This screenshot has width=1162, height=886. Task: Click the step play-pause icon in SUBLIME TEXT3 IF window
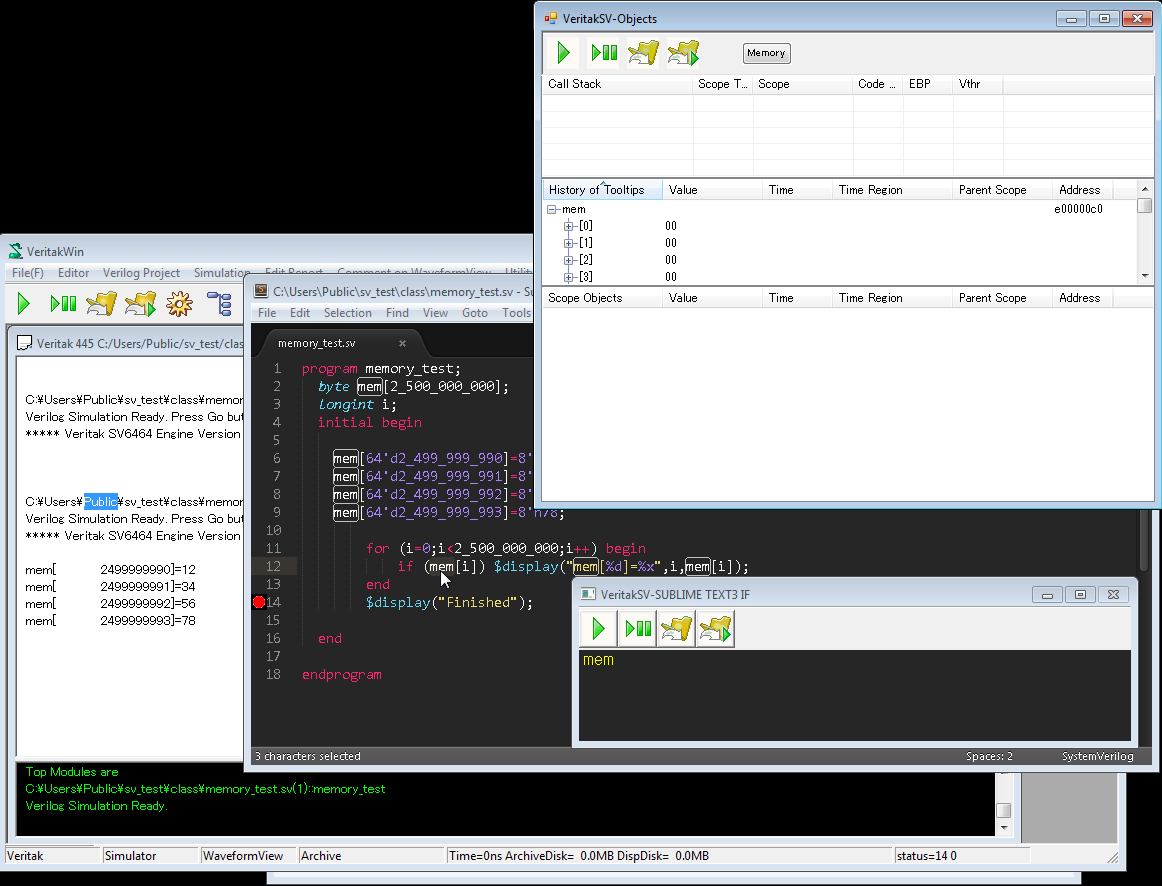tap(638, 629)
